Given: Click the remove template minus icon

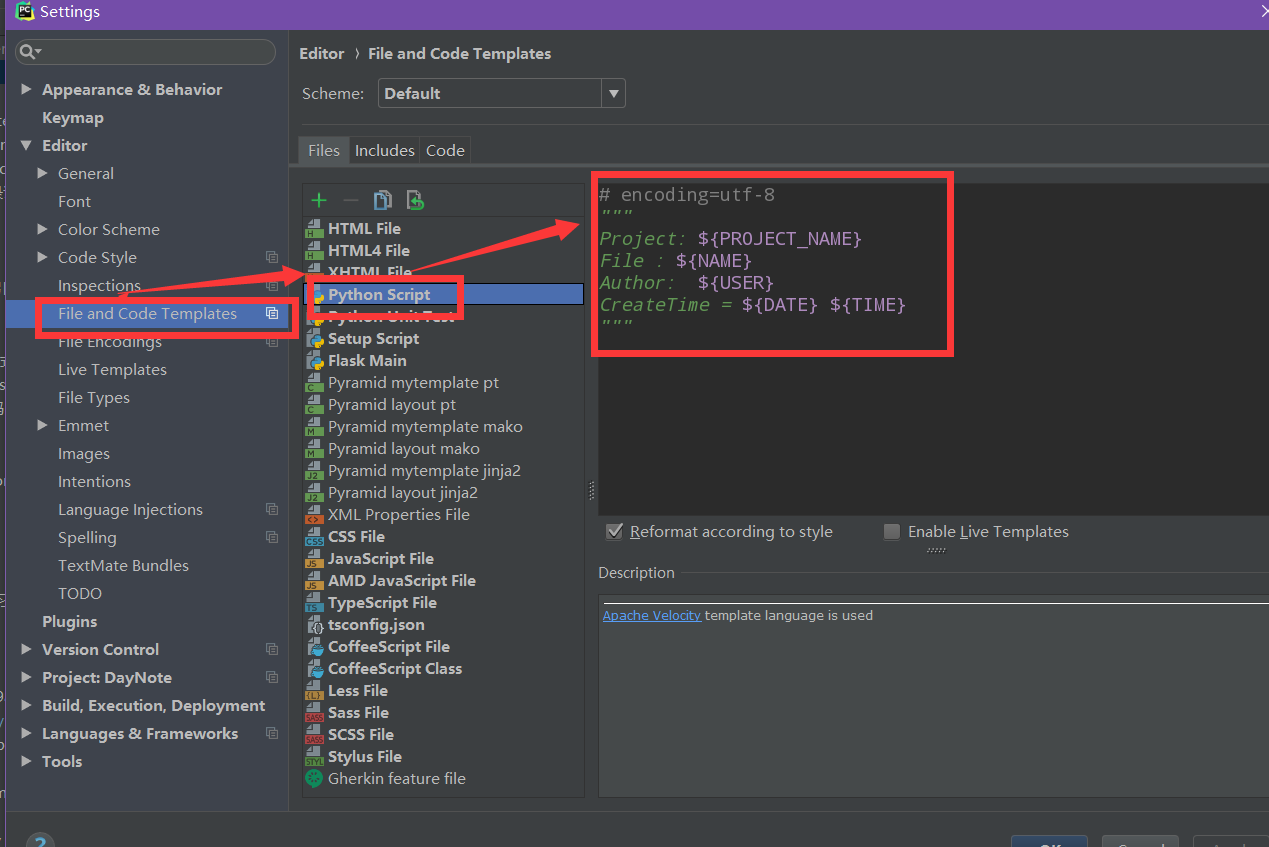Looking at the screenshot, I should (351, 201).
